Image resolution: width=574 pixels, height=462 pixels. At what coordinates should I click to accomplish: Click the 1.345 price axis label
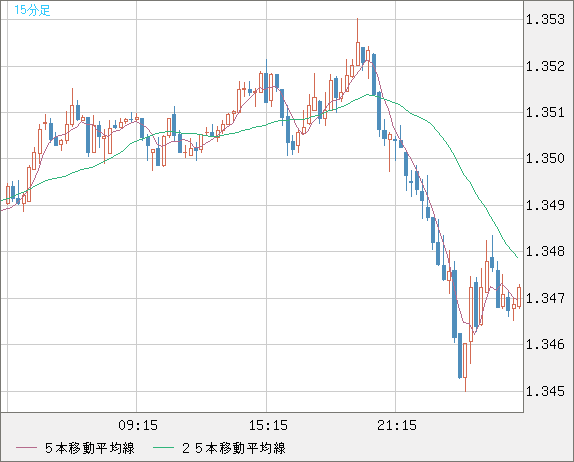coord(545,391)
